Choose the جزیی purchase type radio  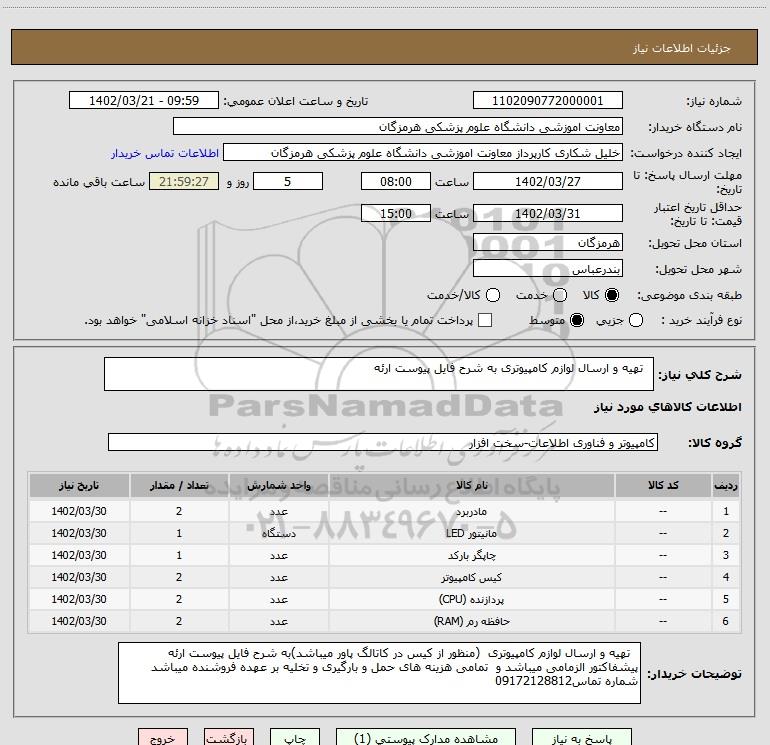point(635,321)
